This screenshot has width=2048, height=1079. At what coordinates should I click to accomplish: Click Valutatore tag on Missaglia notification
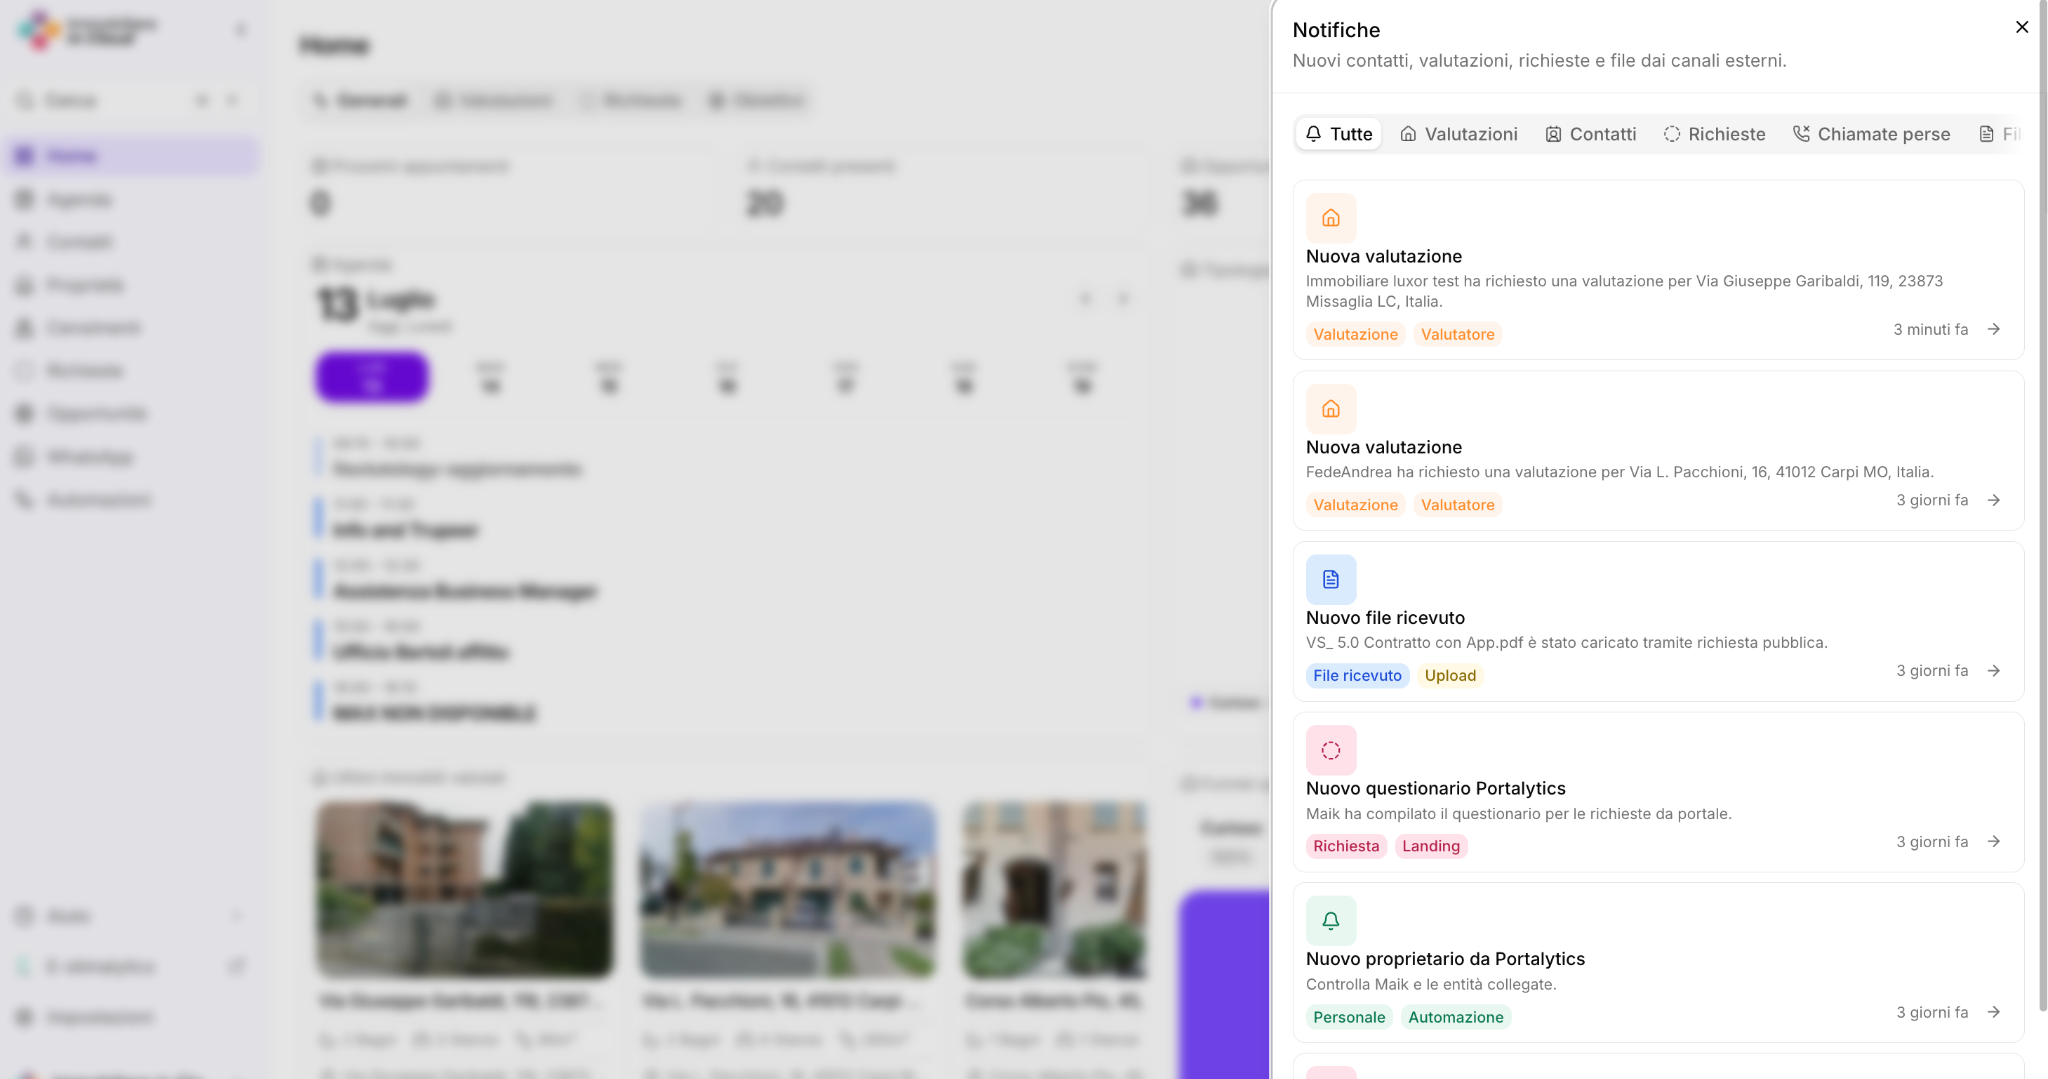point(1458,334)
